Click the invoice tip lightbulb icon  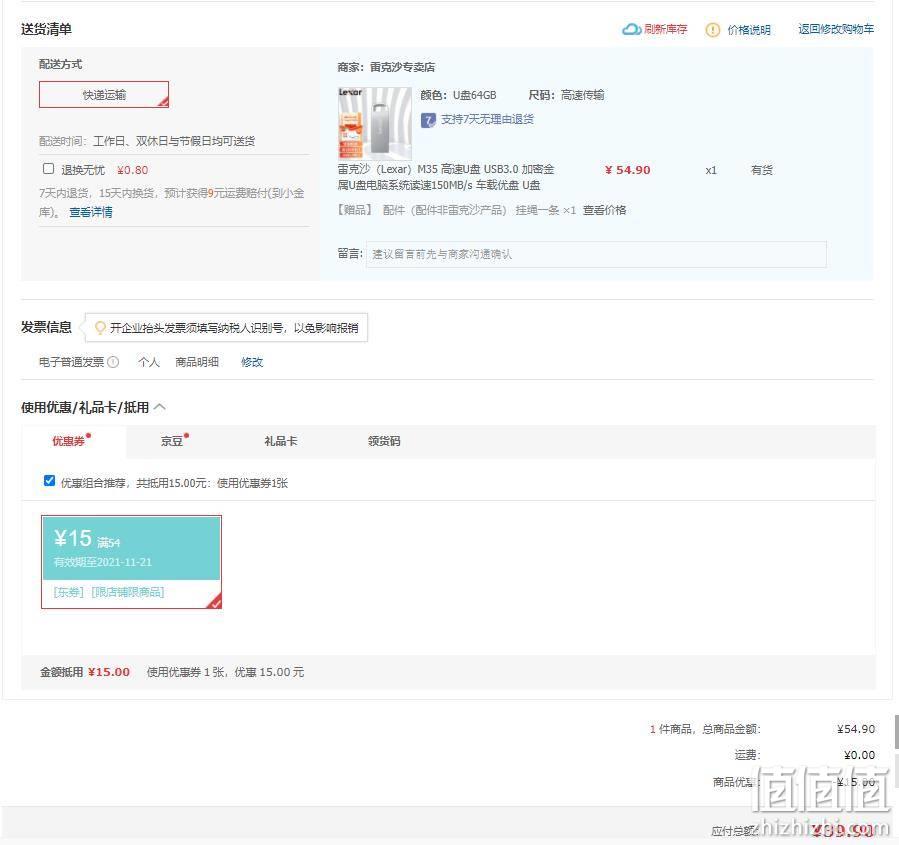[100, 328]
